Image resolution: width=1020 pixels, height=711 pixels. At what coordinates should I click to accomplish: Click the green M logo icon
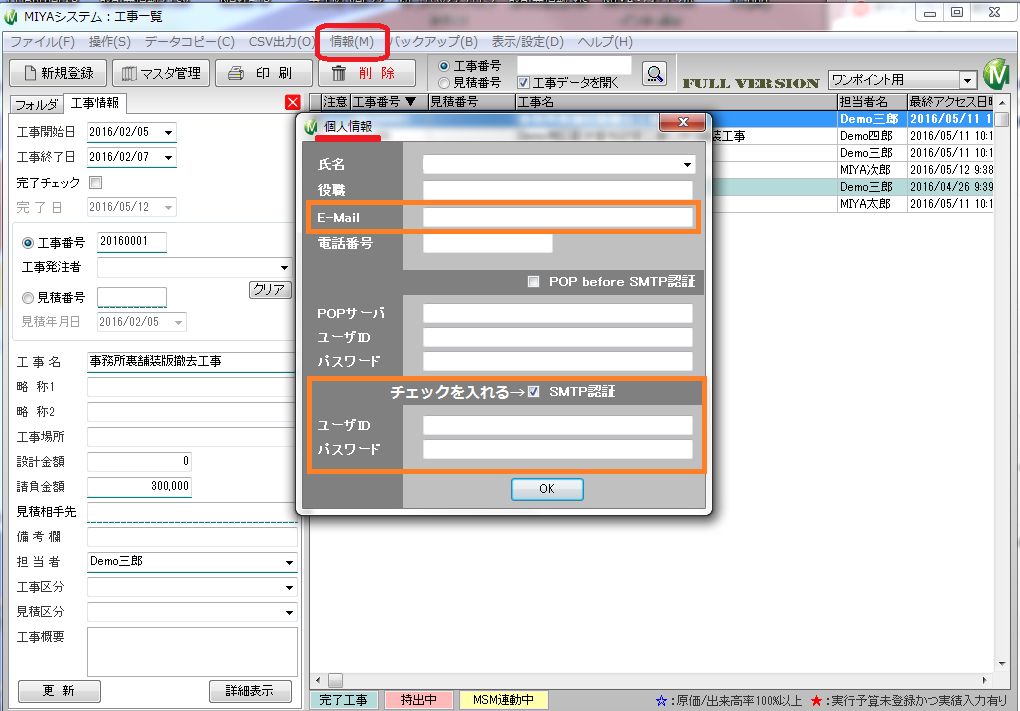pyautogui.click(x=996, y=74)
